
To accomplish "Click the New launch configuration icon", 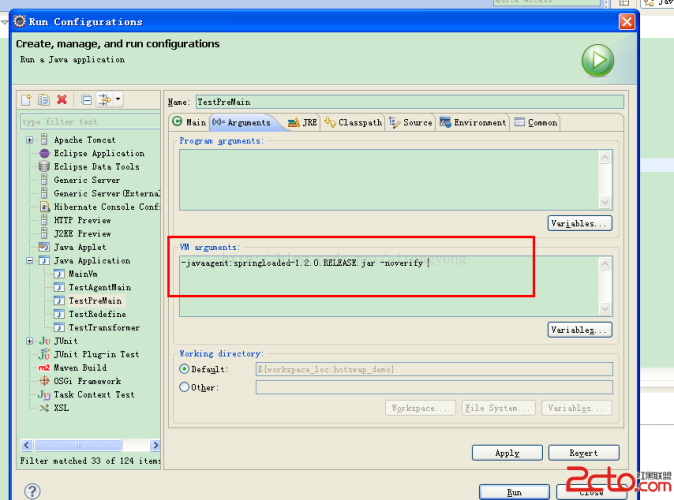I will [27, 100].
